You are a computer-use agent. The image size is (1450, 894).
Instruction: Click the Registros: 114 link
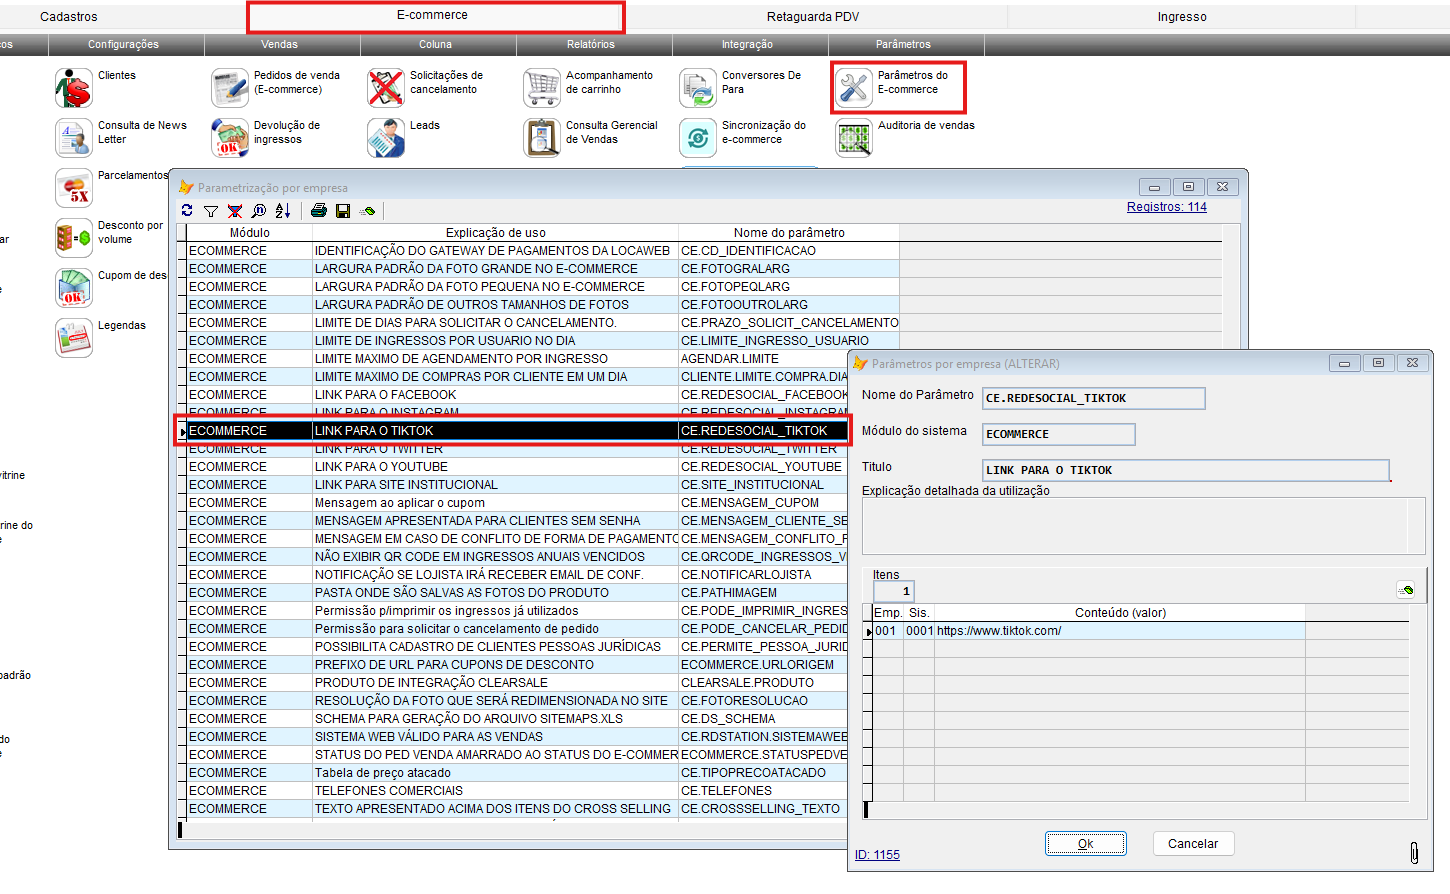point(1166,207)
